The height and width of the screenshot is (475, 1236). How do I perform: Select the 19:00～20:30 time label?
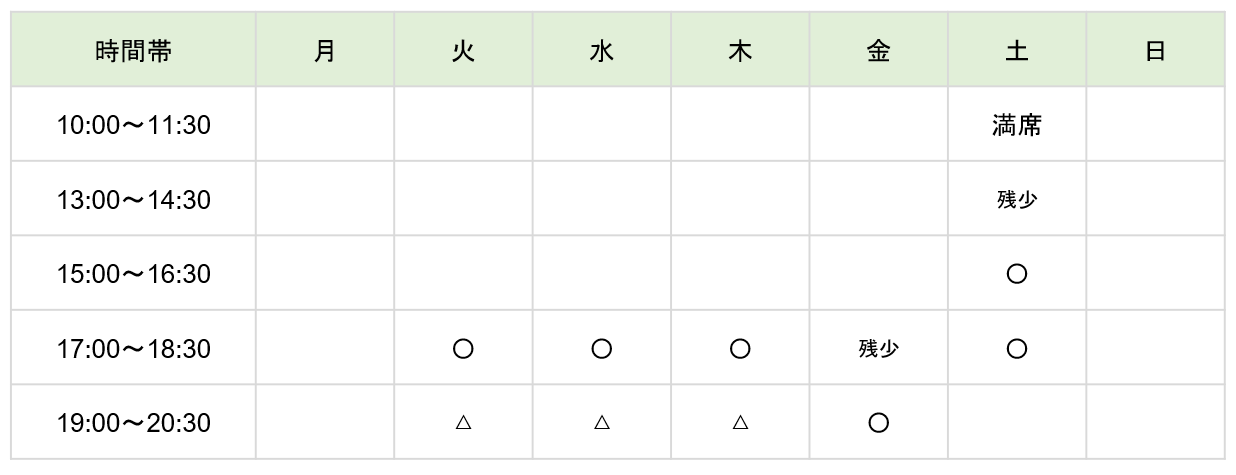tap(133, 423)
